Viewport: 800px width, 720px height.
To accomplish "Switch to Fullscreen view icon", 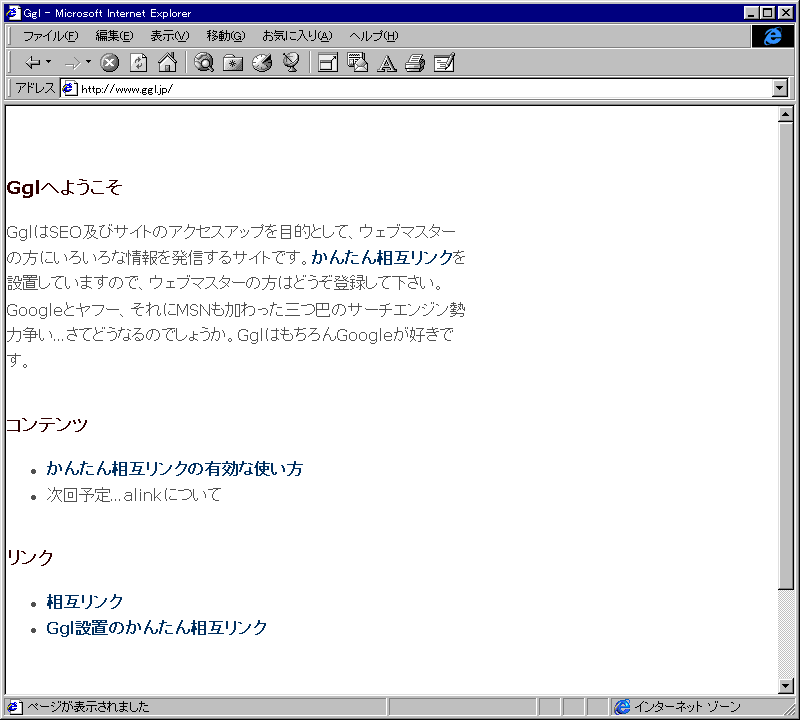I will (328, 63).
